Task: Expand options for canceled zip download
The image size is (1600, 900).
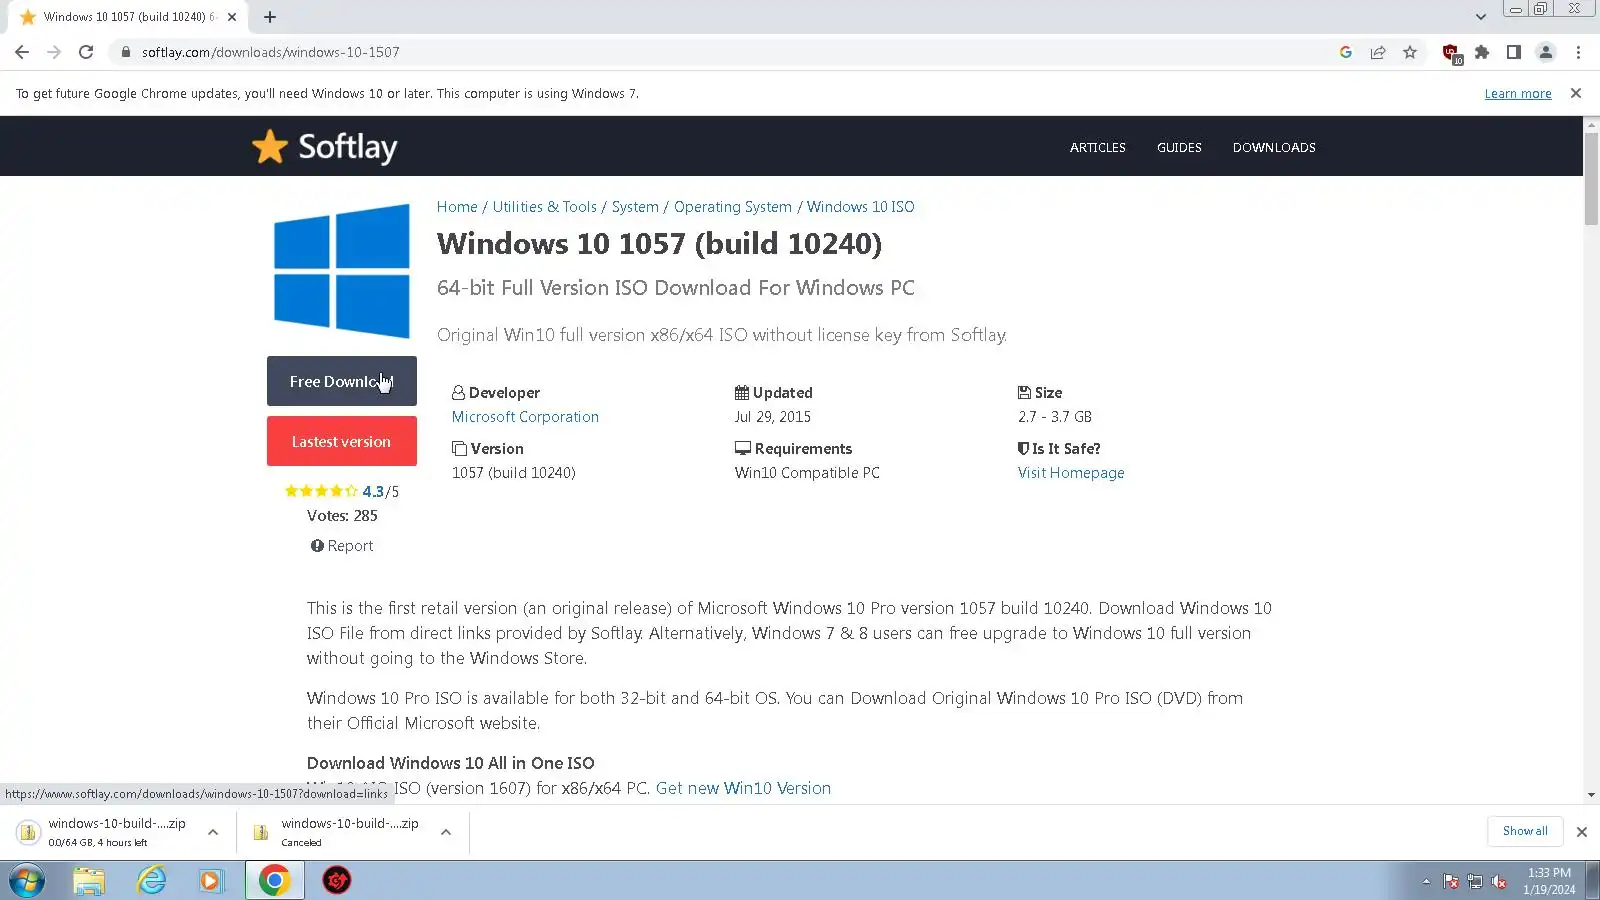Action: 446,832
